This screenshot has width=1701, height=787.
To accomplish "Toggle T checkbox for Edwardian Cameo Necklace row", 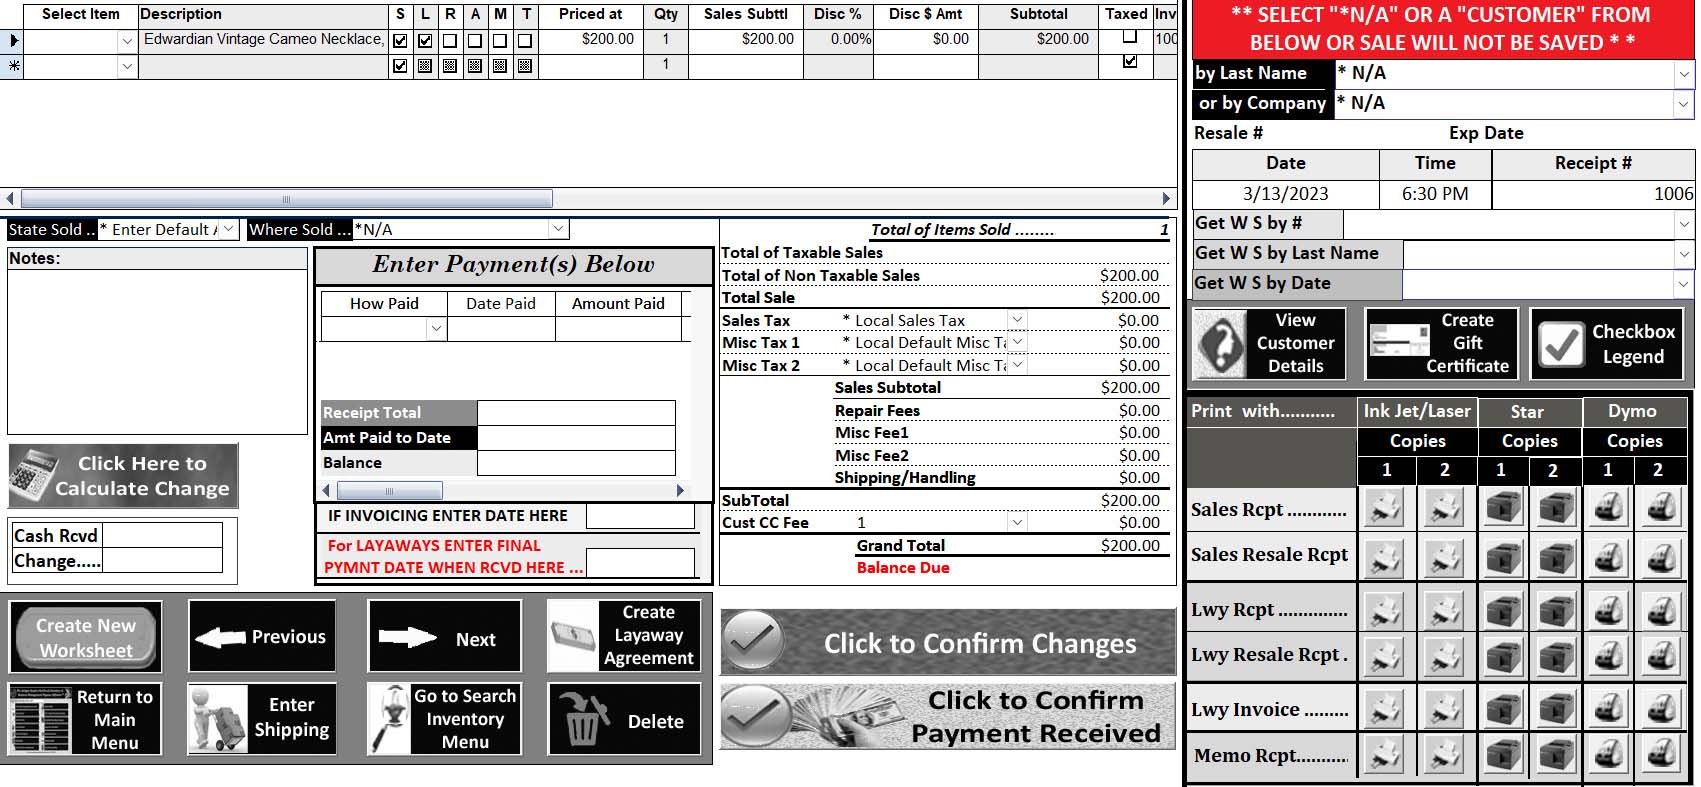I will tap(525, 41).
